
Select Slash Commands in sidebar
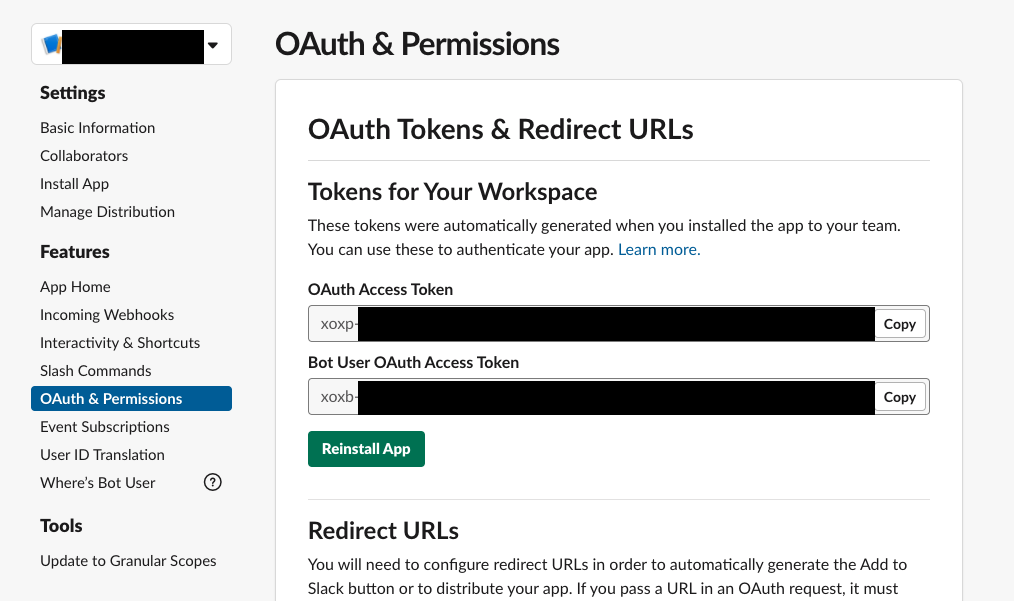(x=96, y=371)
